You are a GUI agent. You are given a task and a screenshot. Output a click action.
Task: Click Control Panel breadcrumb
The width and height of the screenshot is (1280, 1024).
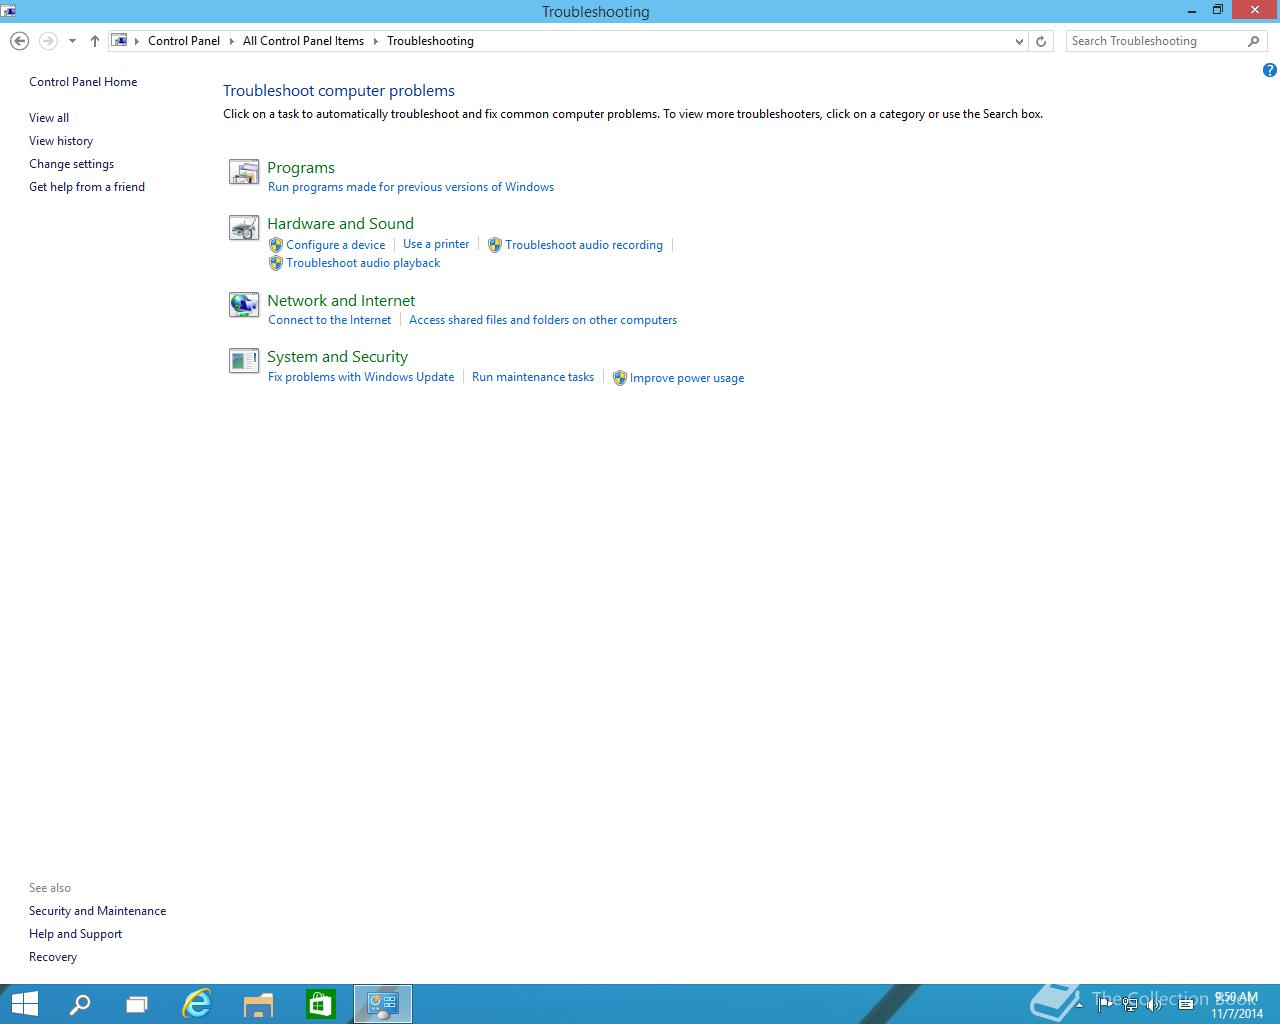tap(184, 41)
